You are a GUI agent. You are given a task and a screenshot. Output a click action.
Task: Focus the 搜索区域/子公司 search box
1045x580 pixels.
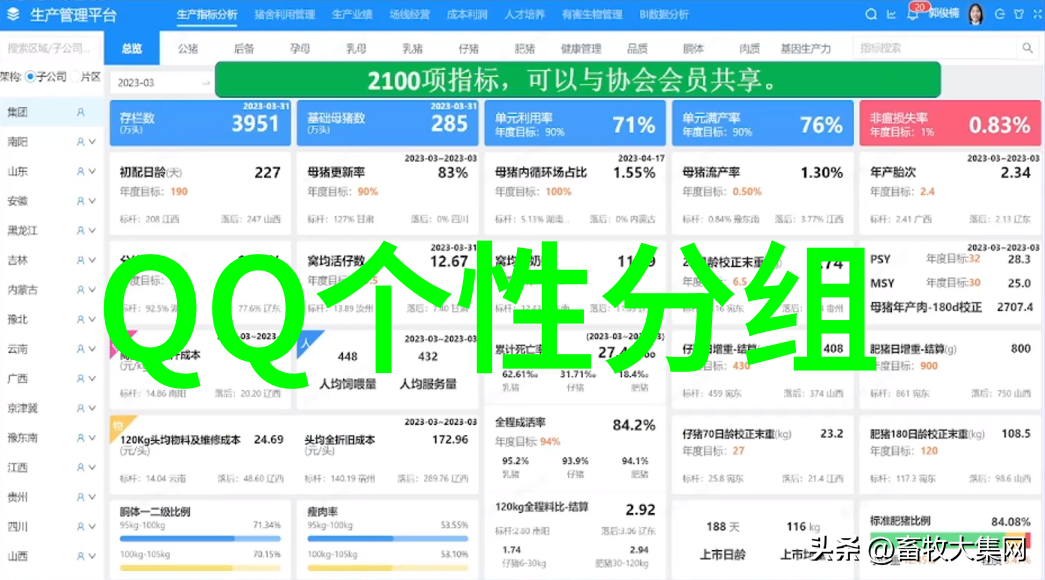(x=51, y=48)
